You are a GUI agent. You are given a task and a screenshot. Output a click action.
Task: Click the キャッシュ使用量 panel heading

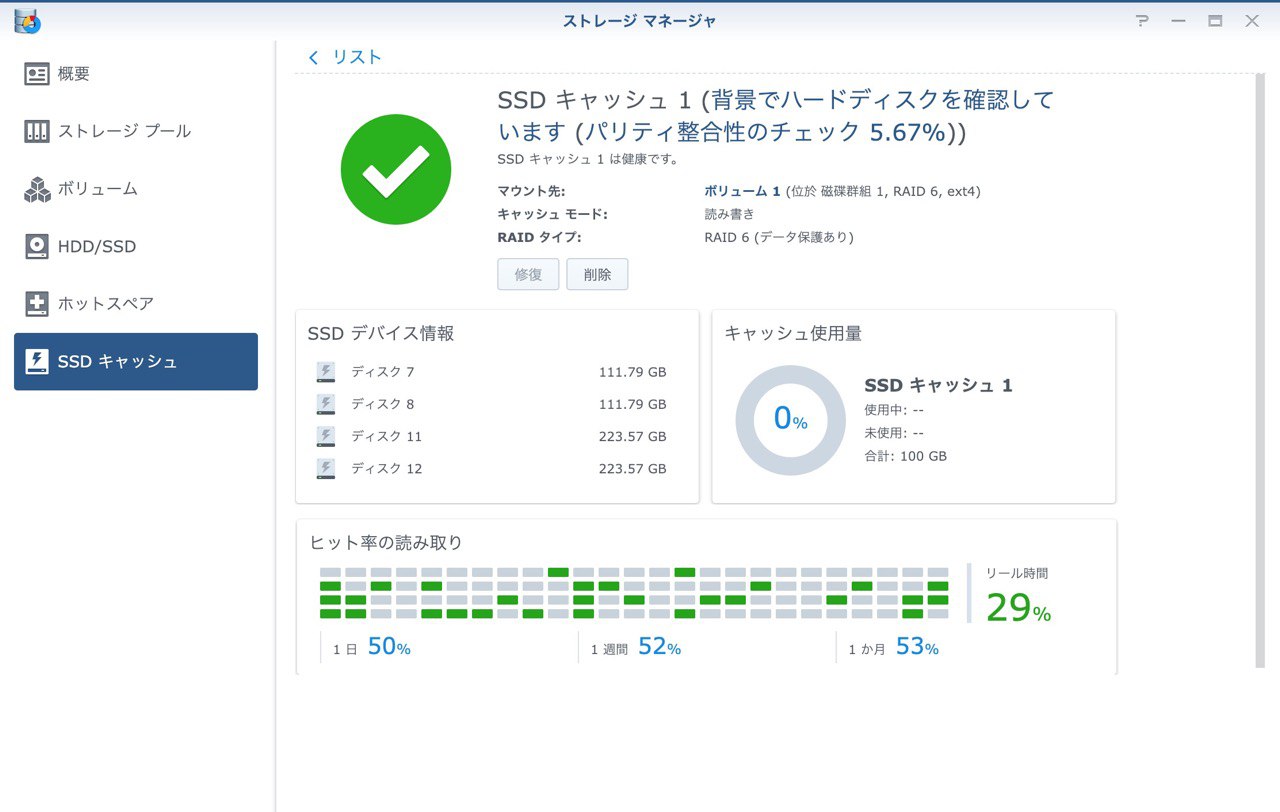793,334
